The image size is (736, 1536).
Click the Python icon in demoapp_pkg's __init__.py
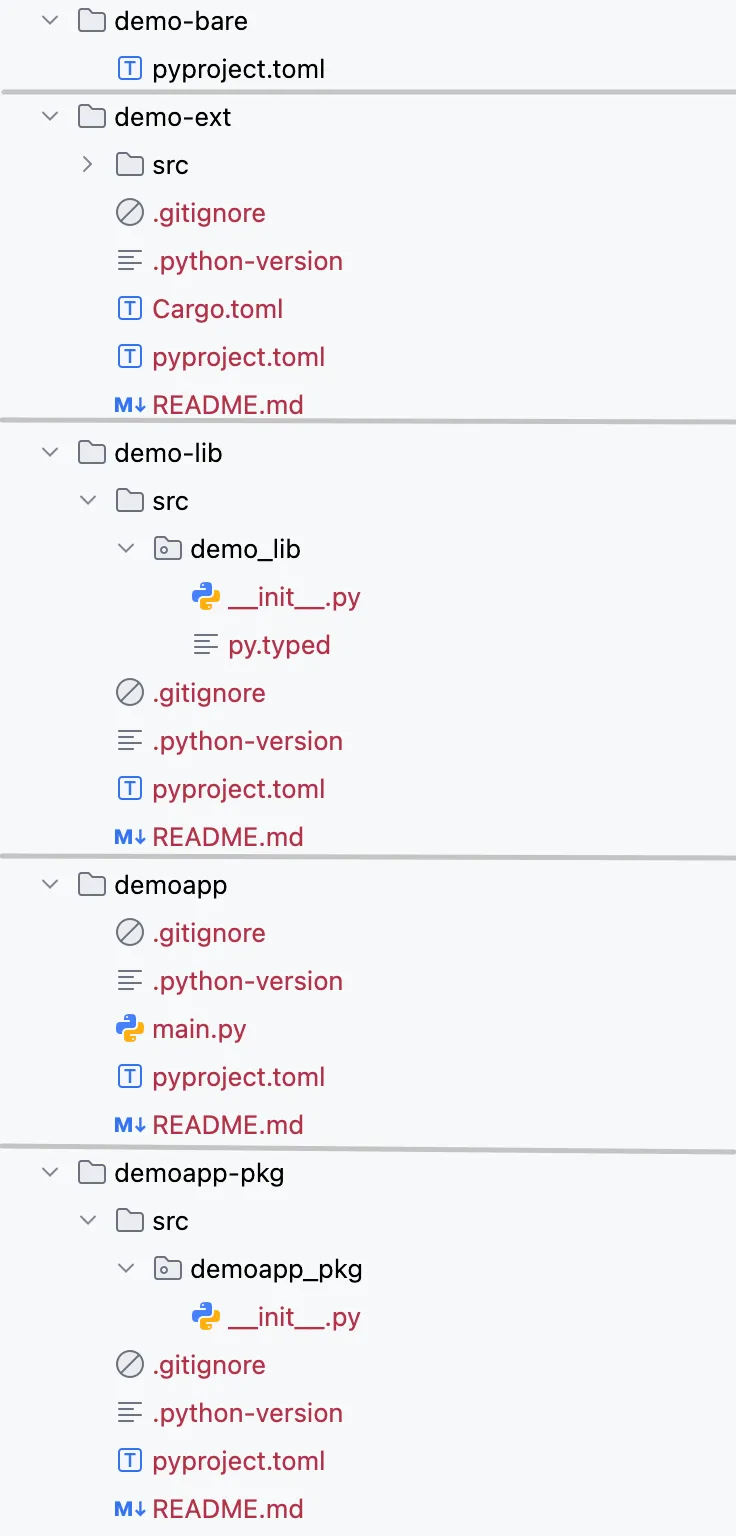pyautogui.click(x=205, y=1317)
